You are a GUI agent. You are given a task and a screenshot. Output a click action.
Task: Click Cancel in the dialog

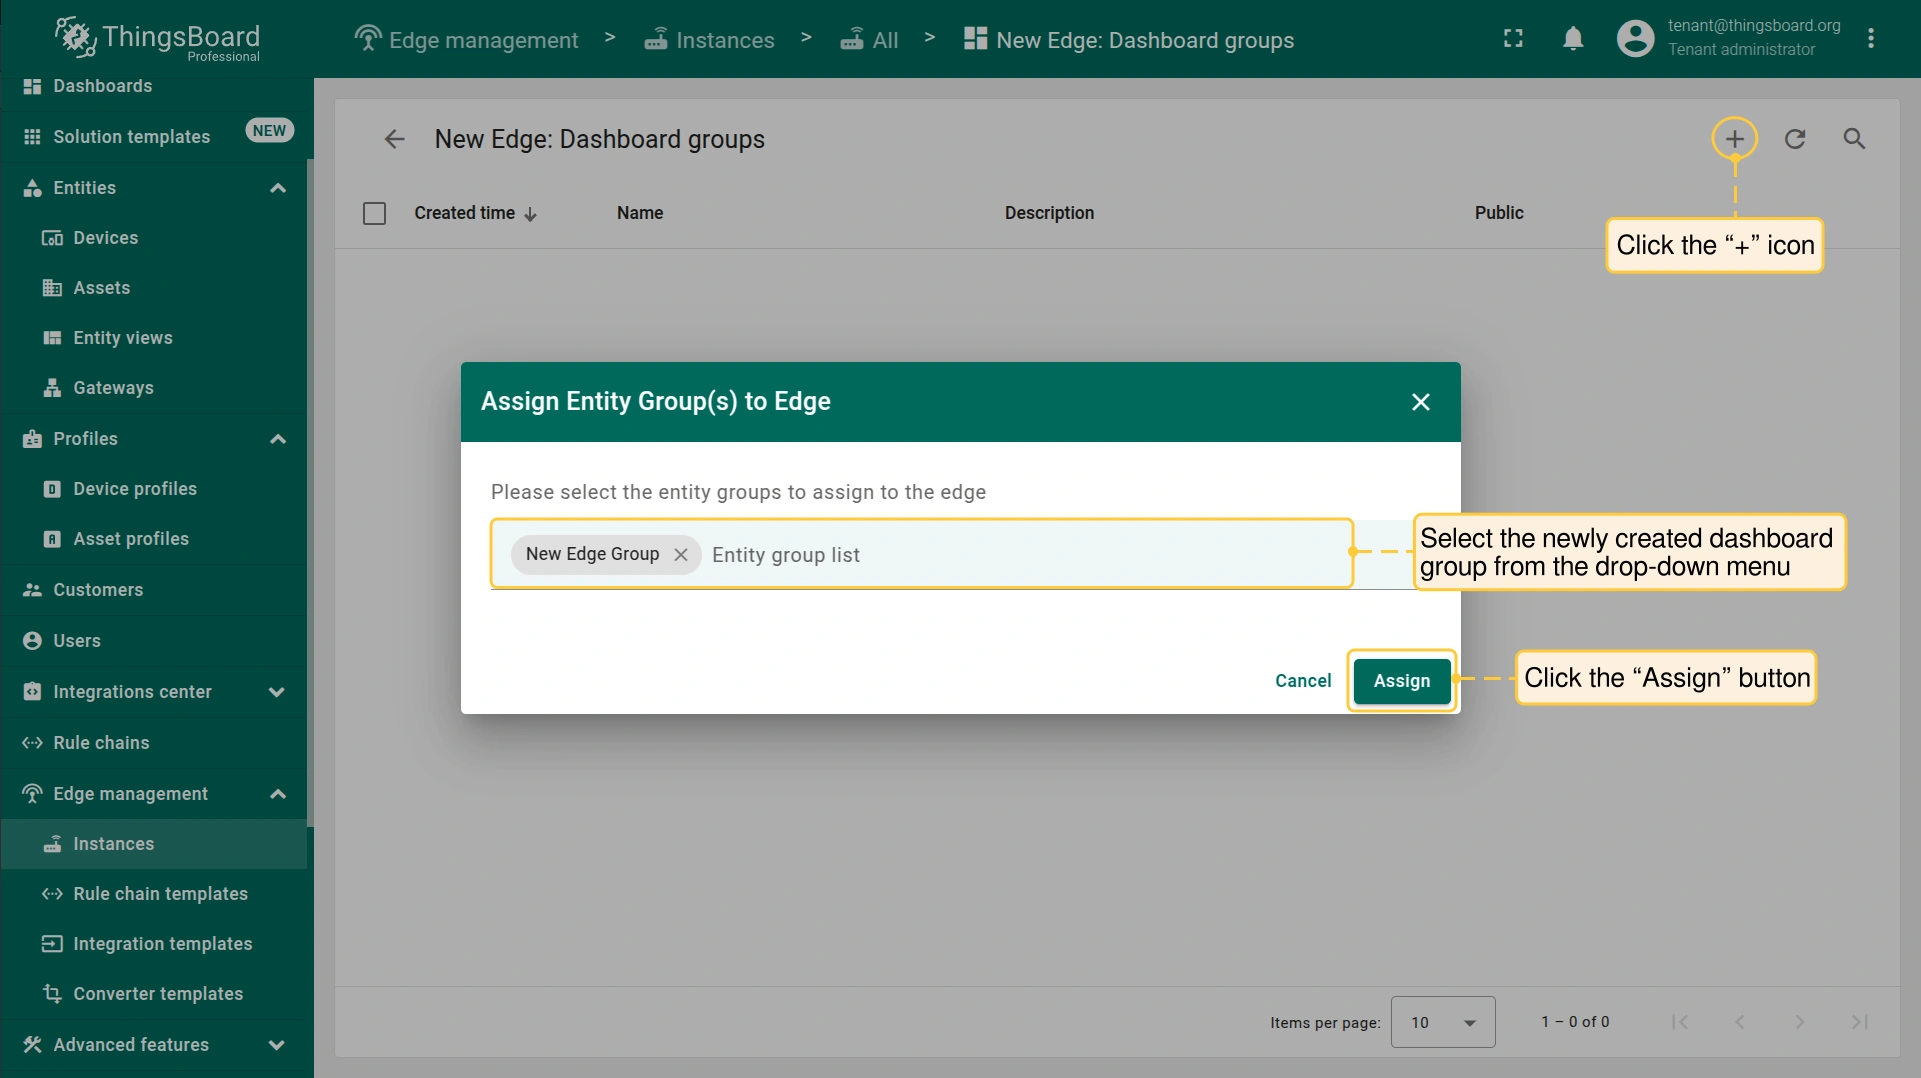pos(1302,681)
